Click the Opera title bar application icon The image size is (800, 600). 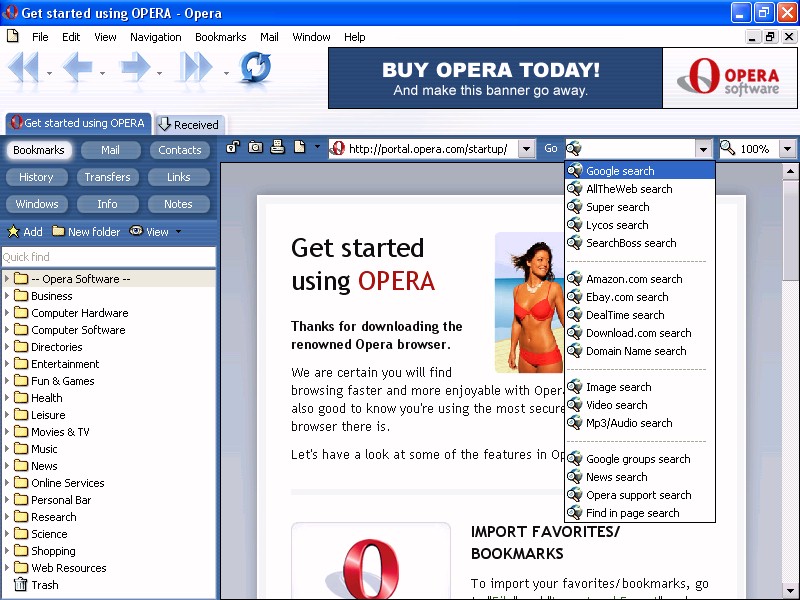(x=10, y=12)
